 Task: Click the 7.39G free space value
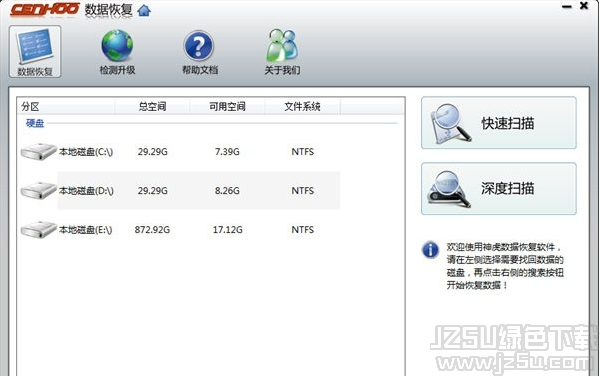227,152
